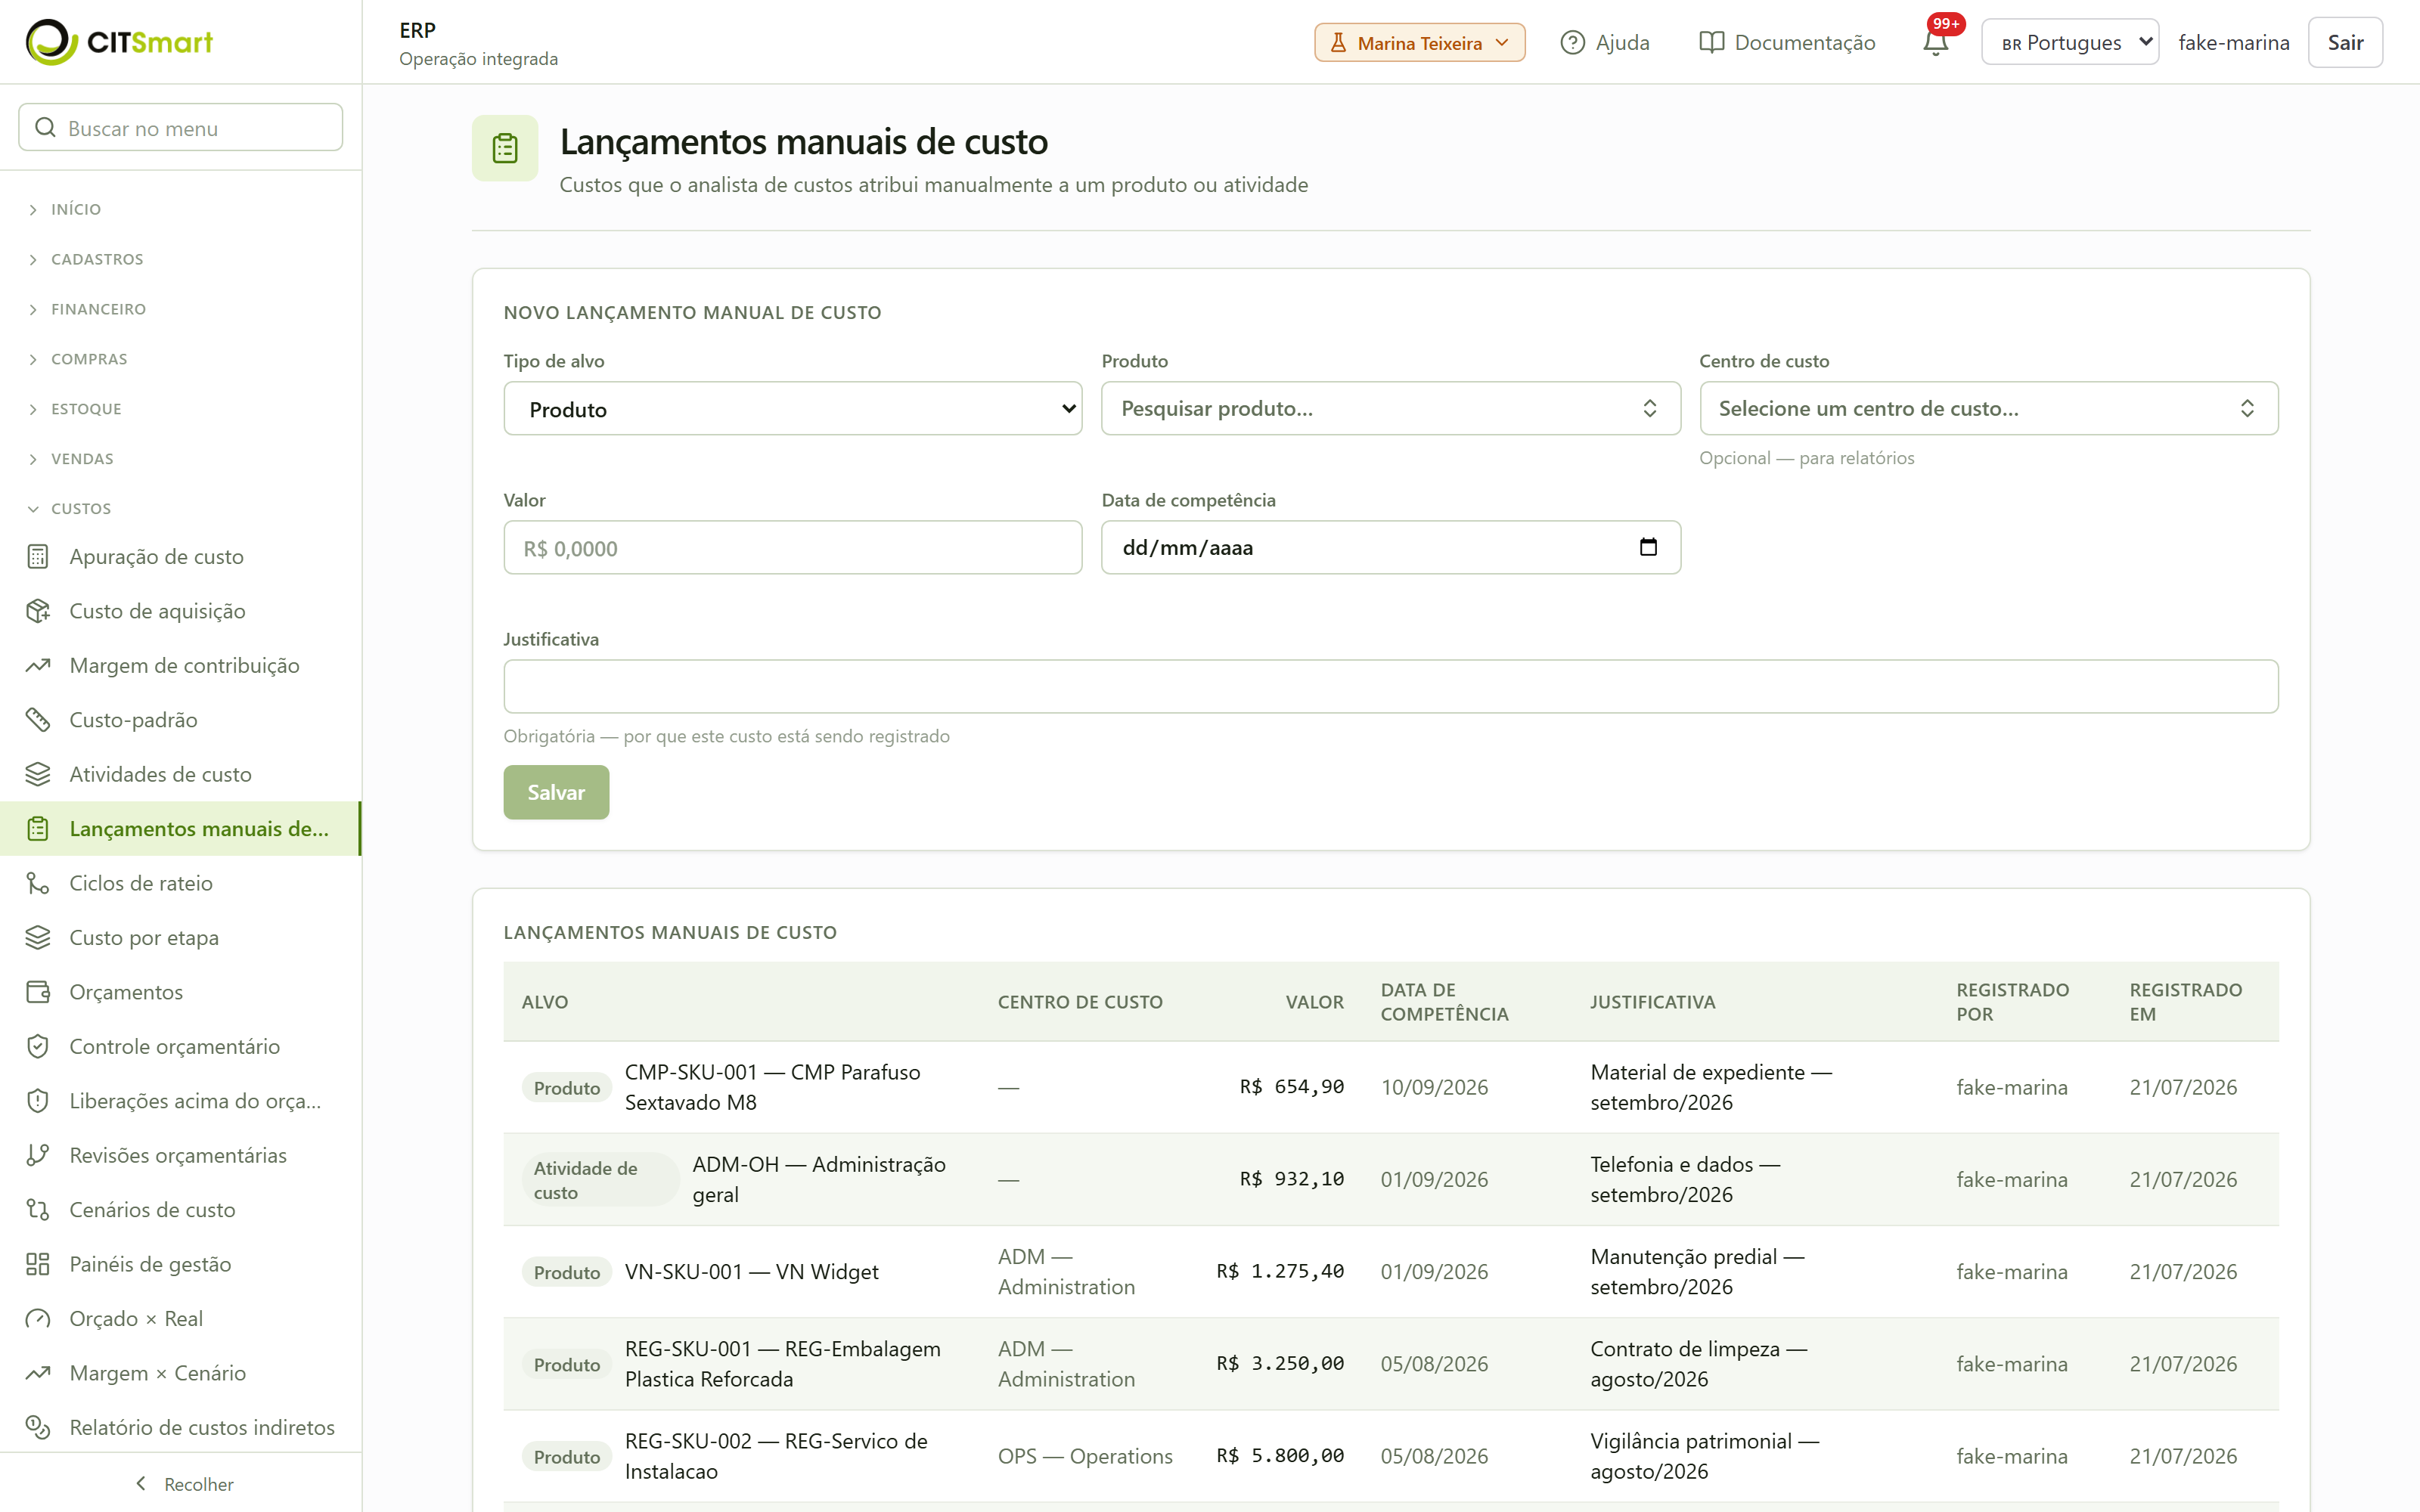Open the Marina Teixeira user dropdown
2420x1512 pixels.
pyautogui.click(x=1419, y=43)
